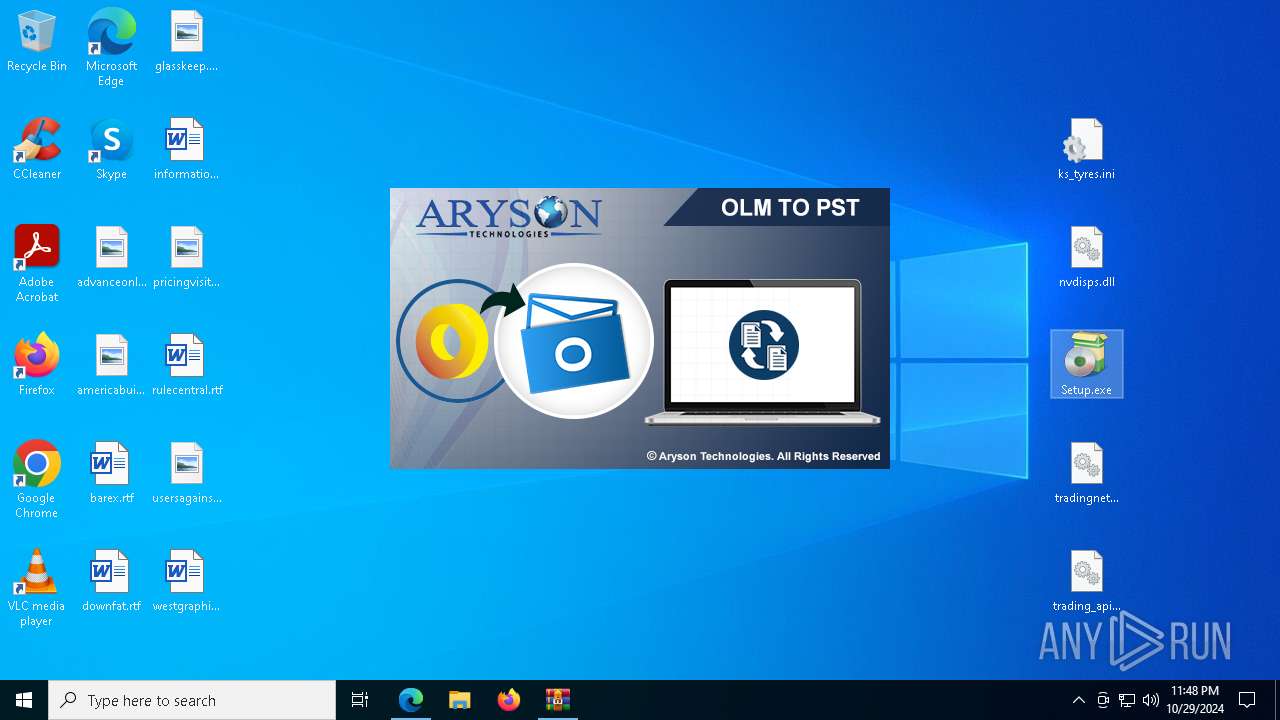1280x720 pixels.
Task: Open Google Chrome desktop shortcut
Action: point(37,480)
